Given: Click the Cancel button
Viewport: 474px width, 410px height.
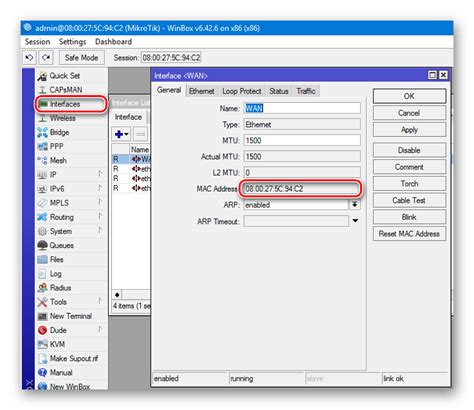Looking at the screenshot, I should click(409, 113).
